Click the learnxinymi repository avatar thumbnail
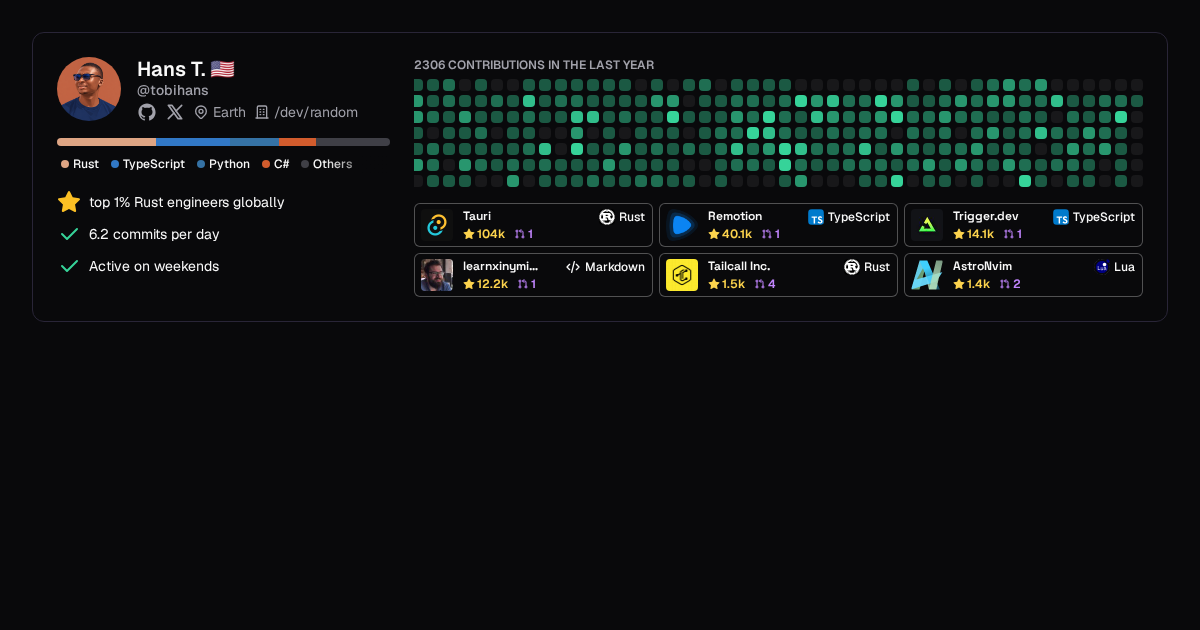This screenshot has width=1200, height=630. click(x=437, y=275)
